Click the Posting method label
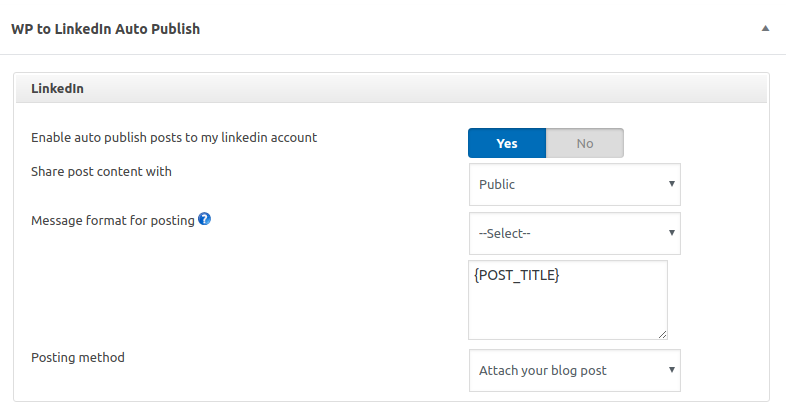Viewport: 786px width, 410px height. [78, 357]
